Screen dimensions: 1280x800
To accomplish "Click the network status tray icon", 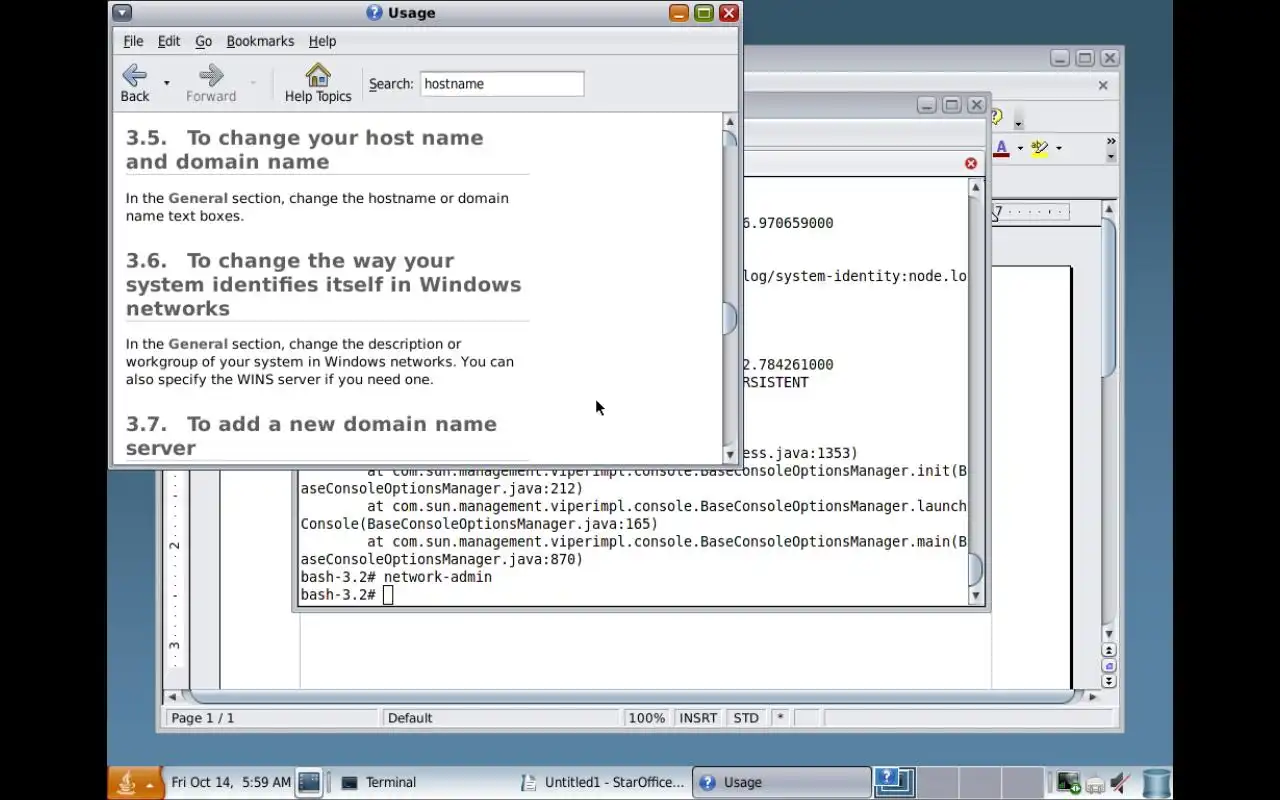I will pos(1068,783).
